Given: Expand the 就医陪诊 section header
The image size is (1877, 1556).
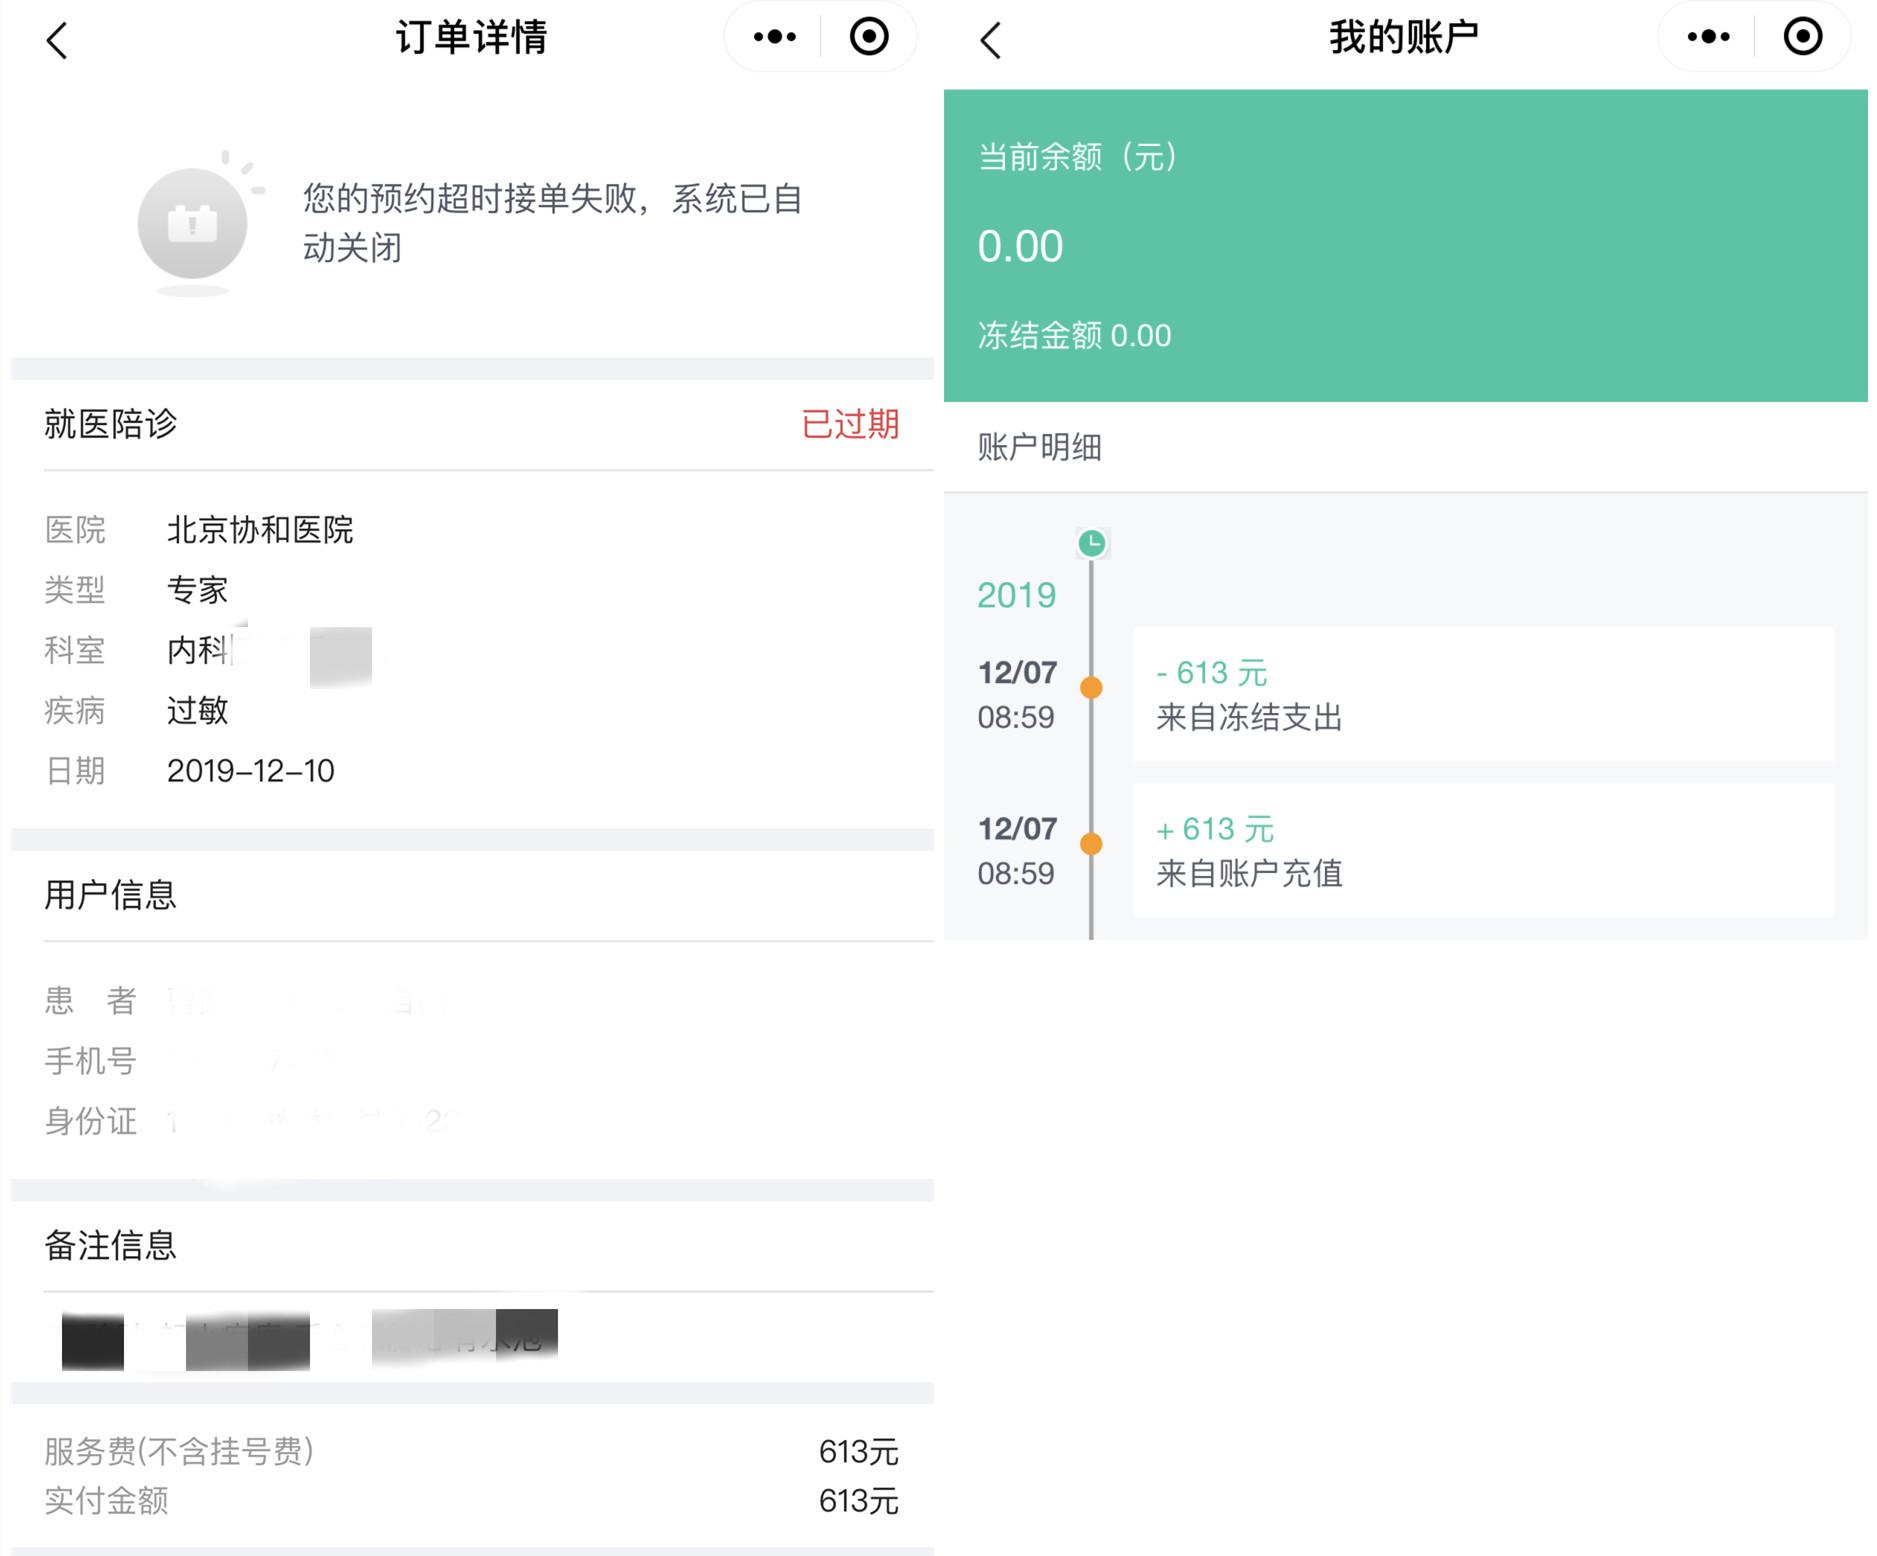Looking at the screenshot, I should pos(110,425).
